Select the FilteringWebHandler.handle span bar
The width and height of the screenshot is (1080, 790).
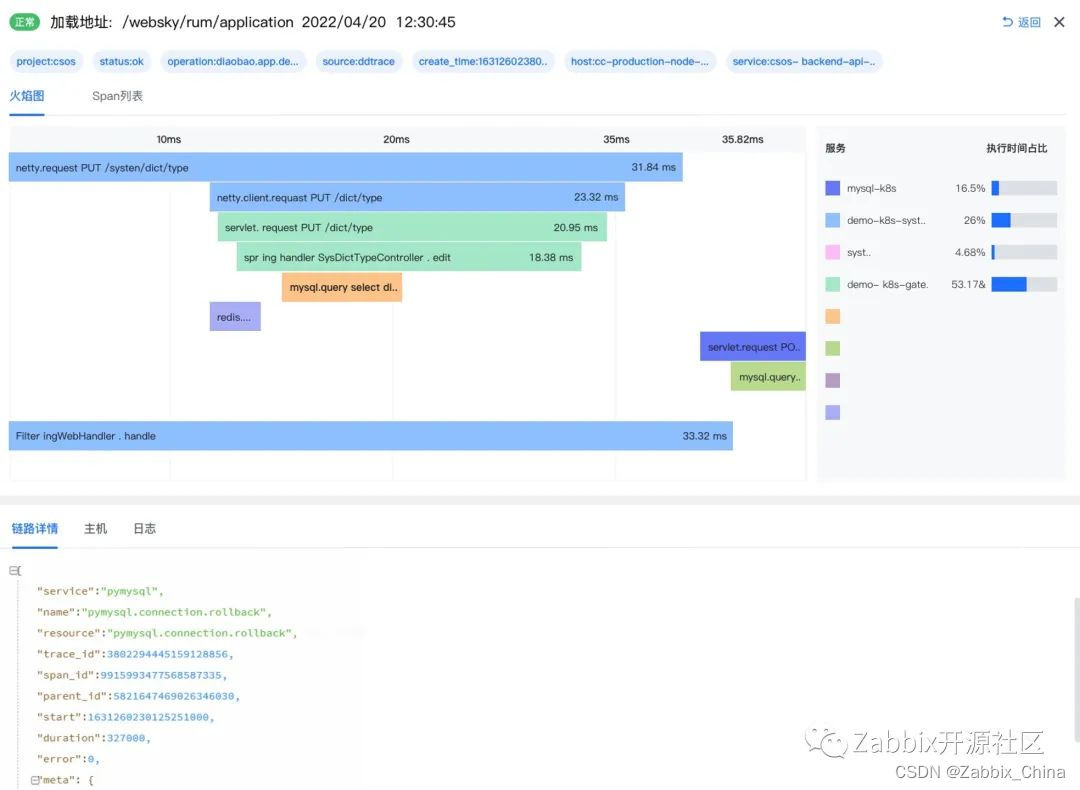(x=371, y=436)
